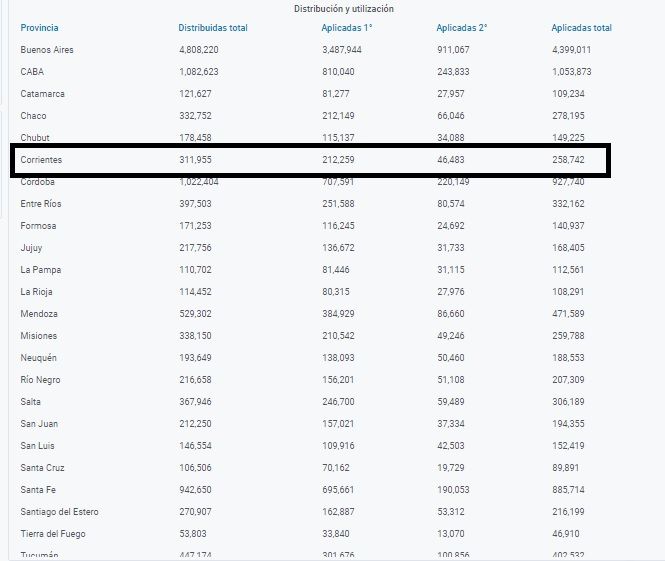
Task: Select the La Pampa province name
Action: point(40,270)
